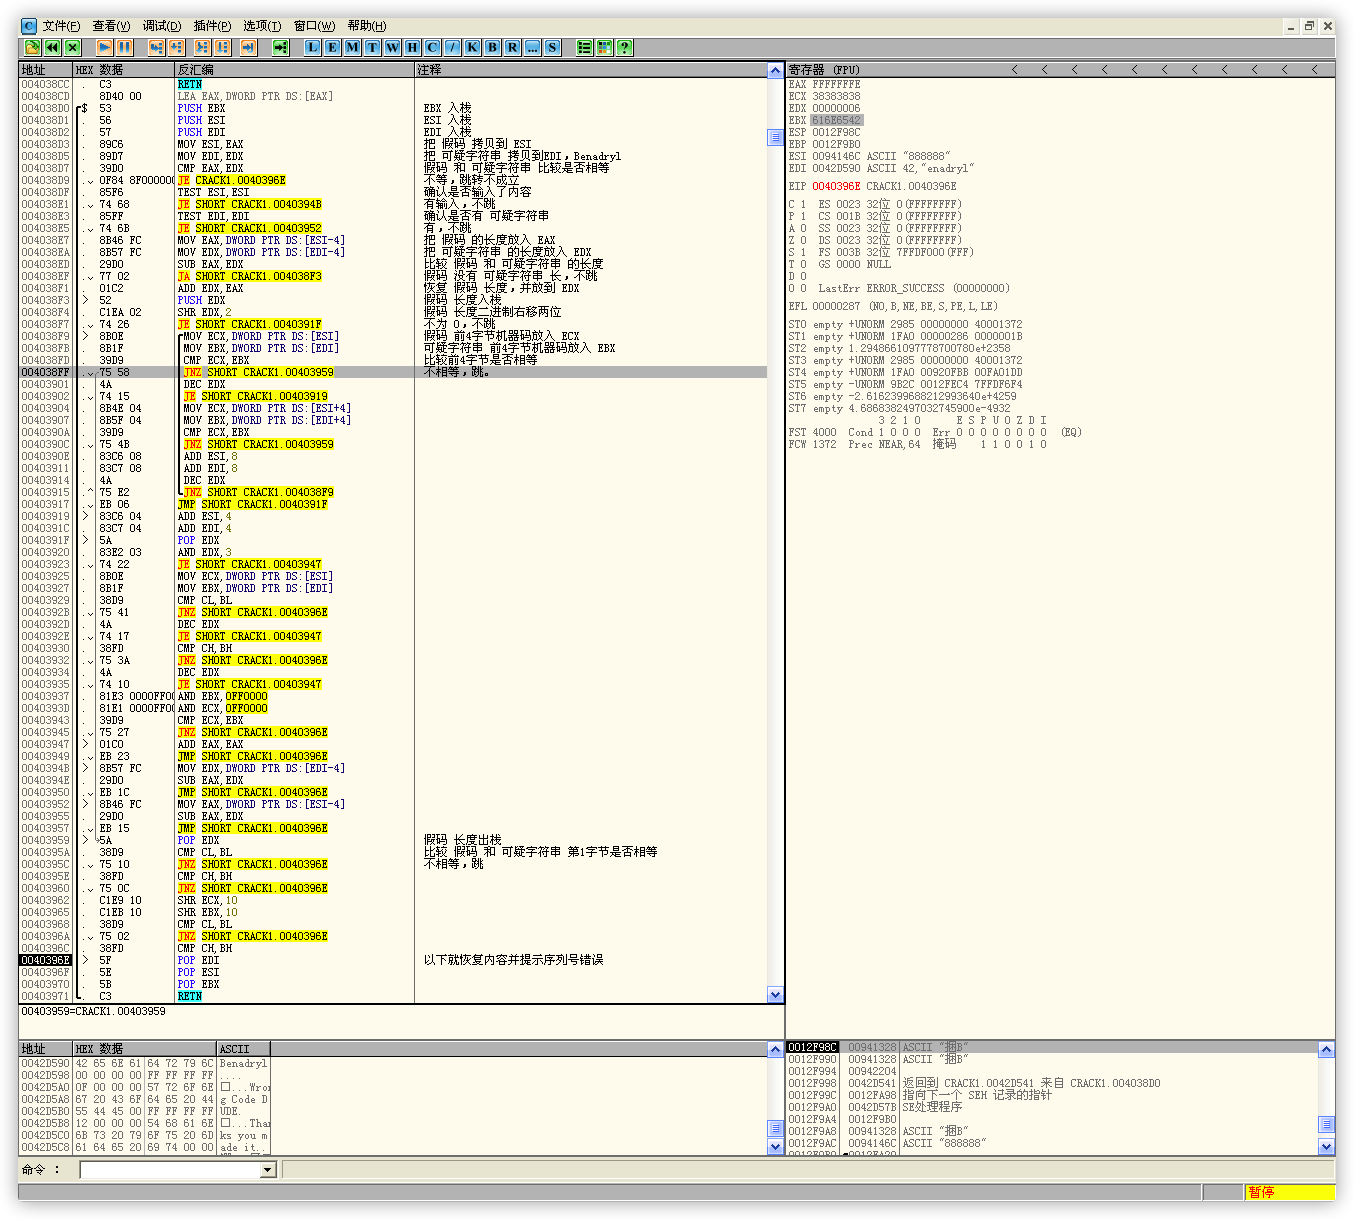Pause execution with the pause icon
The image size is (1354, 1220).
pyautogui.click(x=124, y=47)
